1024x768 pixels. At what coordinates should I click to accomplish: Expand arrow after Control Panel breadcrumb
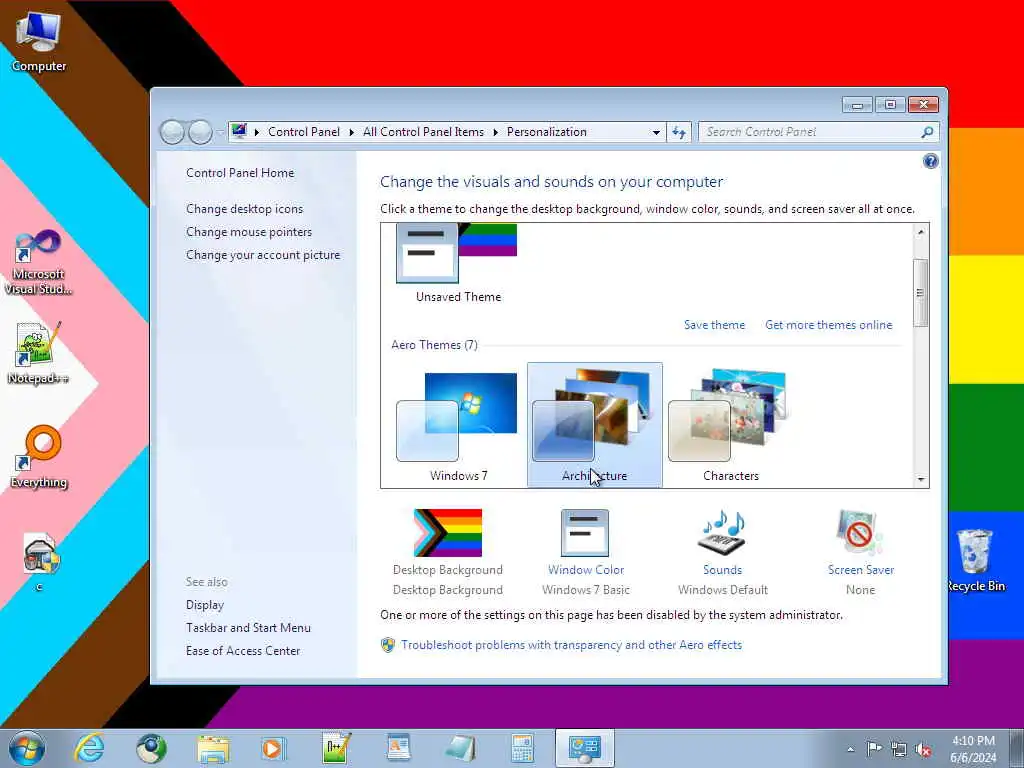click(x=351, y=133)
